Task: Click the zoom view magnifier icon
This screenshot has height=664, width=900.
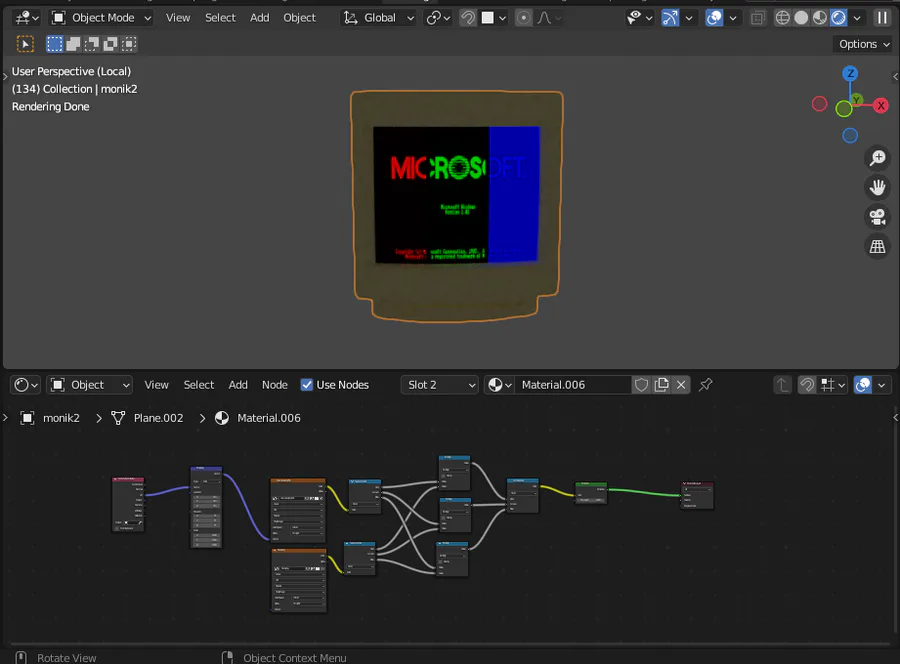Action: click(x=877, y=158)
